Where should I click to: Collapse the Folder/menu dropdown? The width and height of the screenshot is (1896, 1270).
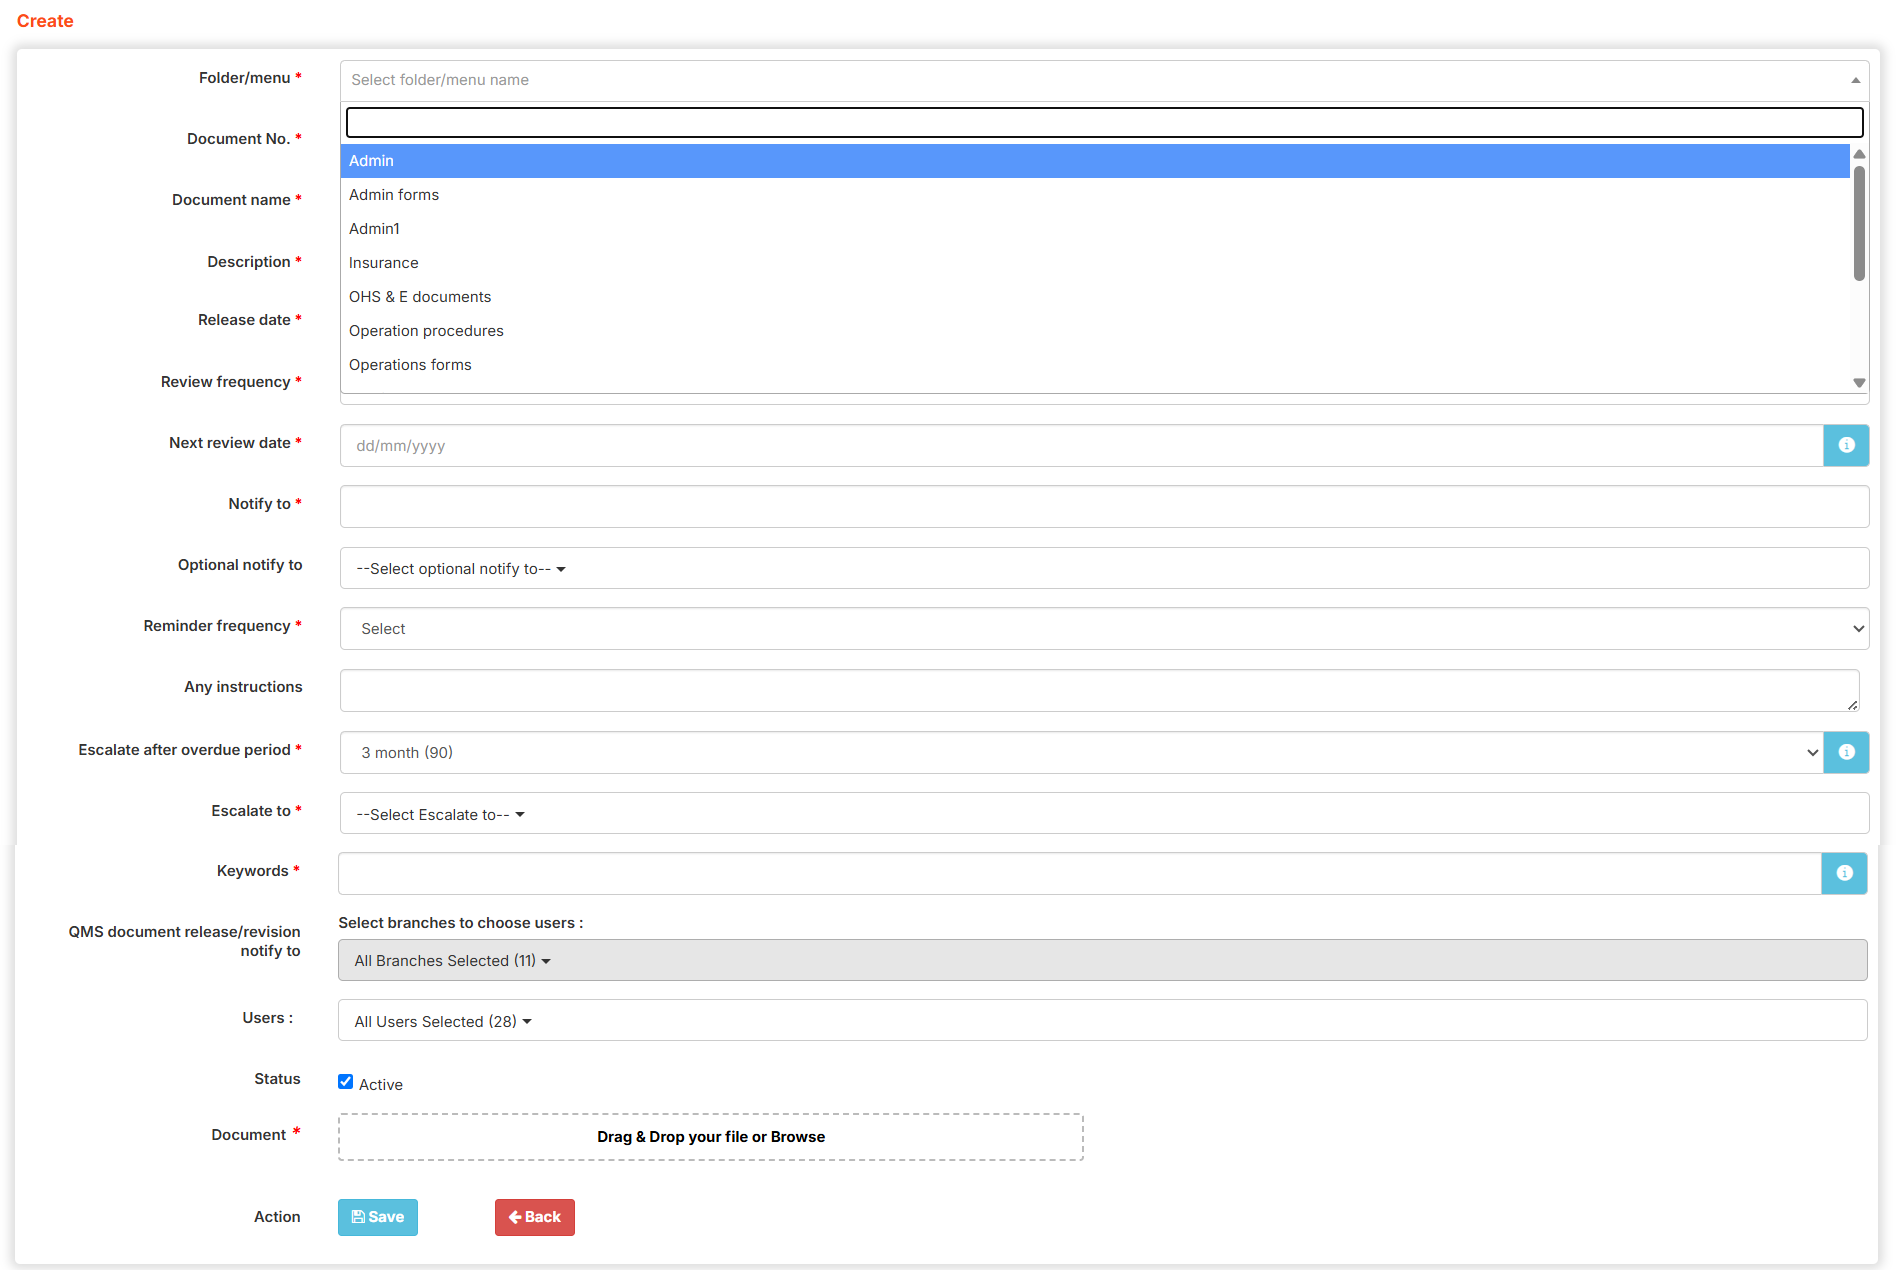[x=1104, y=80]
